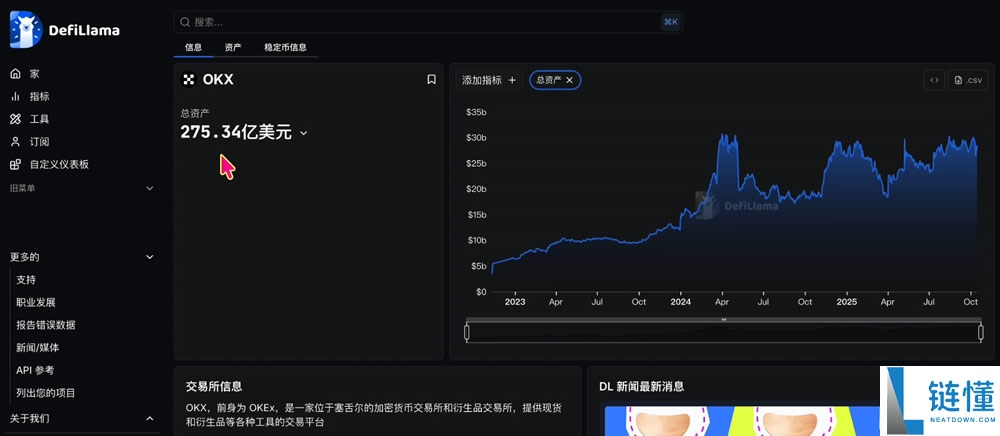
Task: Click the 总资产 metric chip label
Action: tap(548, 80)
